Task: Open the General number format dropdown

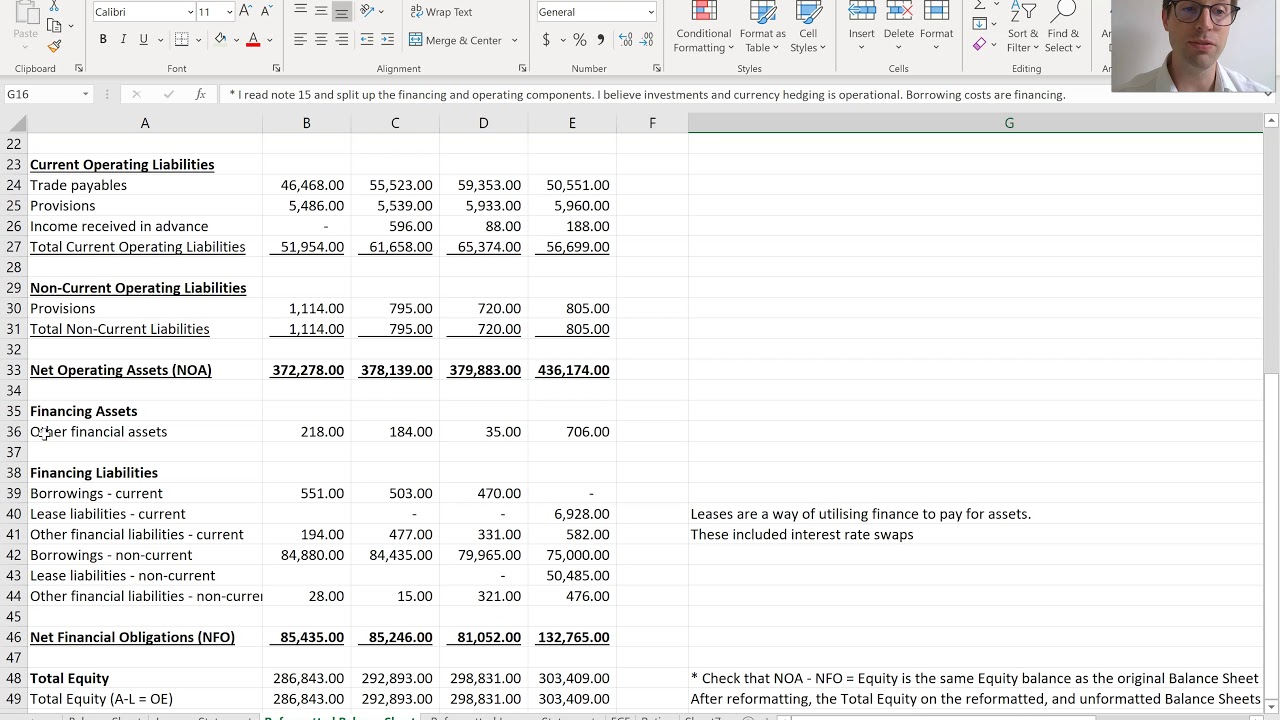Action: click(651, 12)
